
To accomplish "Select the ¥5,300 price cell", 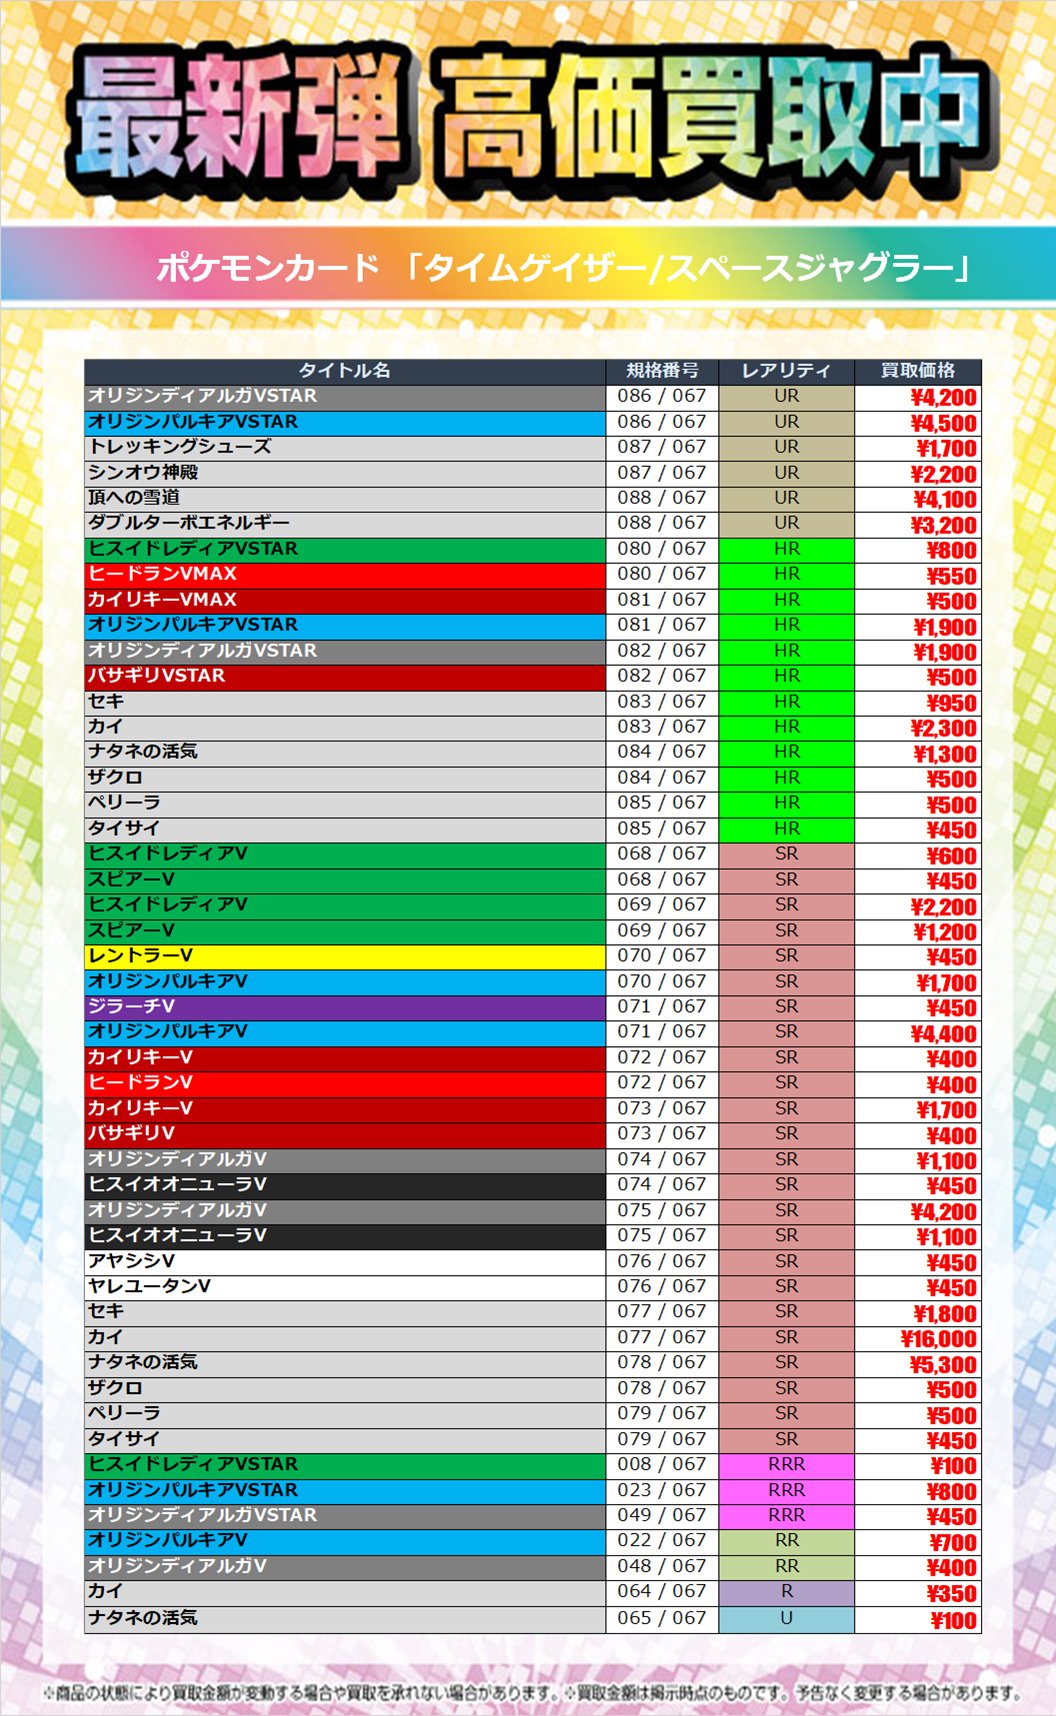I will (918, 1363).
